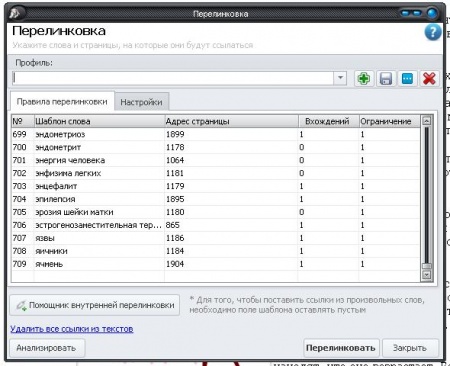450x366 pixels.
Task: Select row эстрогенозаместительная тер…
Action: 215,225
